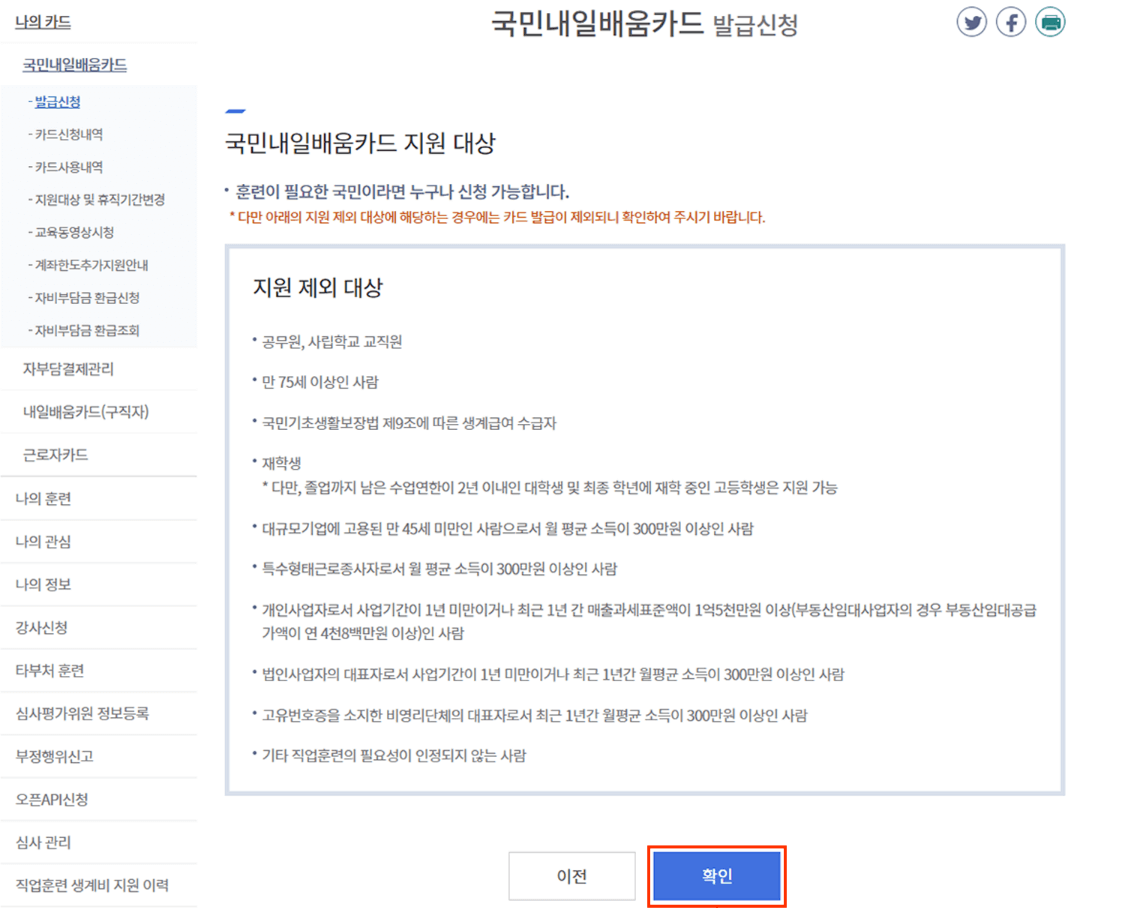Image resolution: width=1121 pixels, height=908 pixels.
Task: Open 지원대상 및 휴직기간변경 page
Action: pyautogui.click(x=88, y=199)
